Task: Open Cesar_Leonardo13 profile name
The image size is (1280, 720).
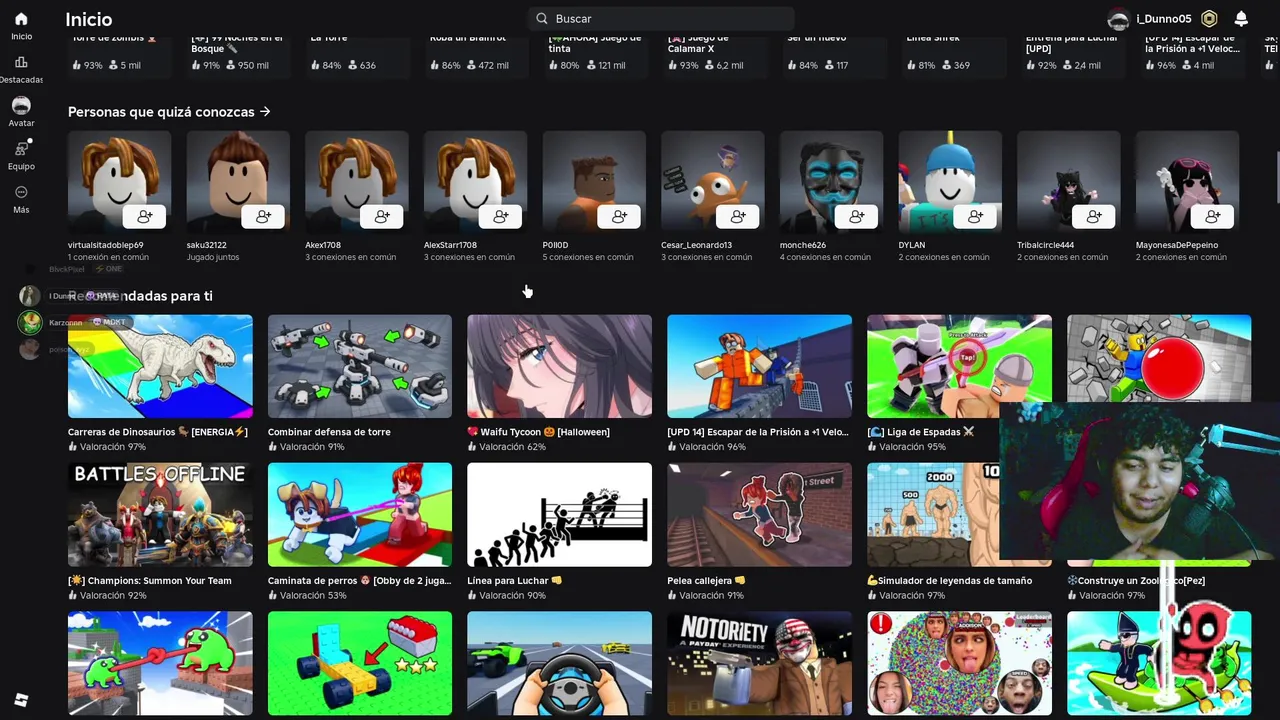Action: 696,245
